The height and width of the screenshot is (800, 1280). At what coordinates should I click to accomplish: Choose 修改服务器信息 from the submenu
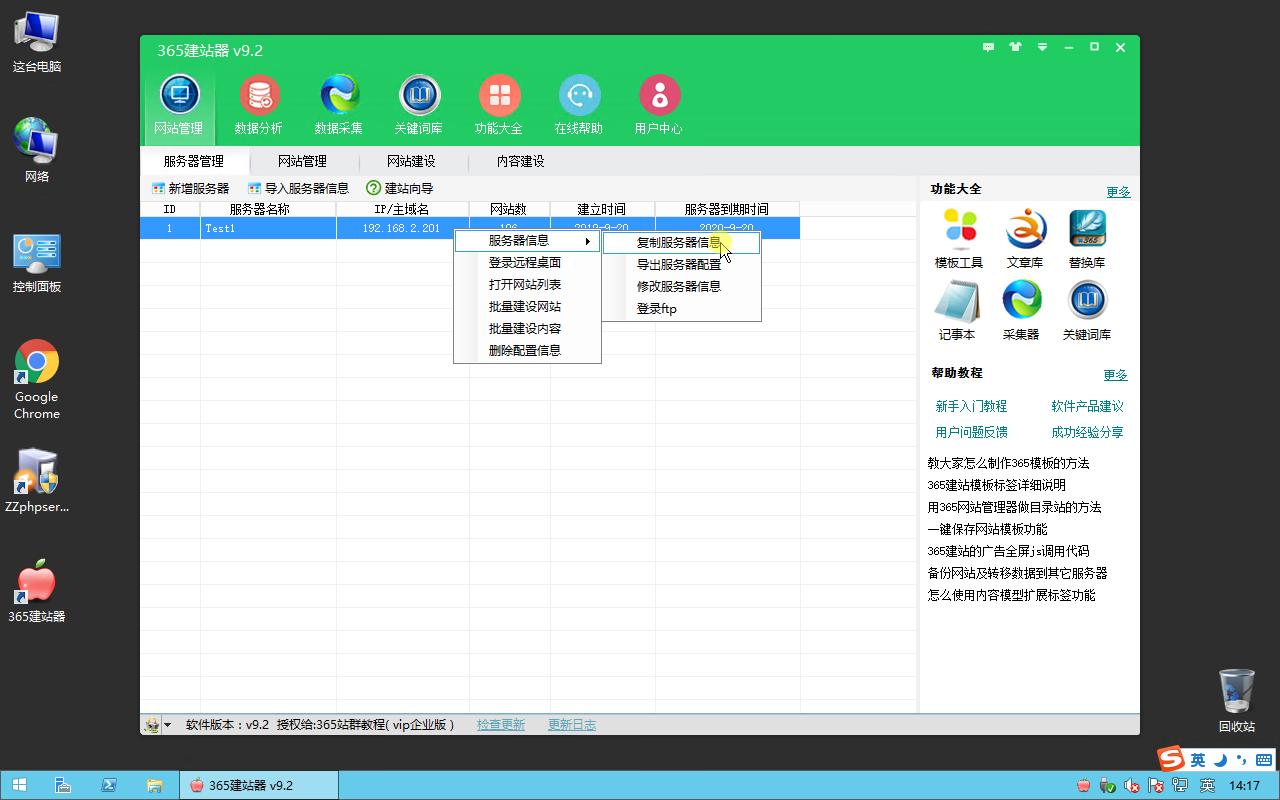tap(682, 286)
